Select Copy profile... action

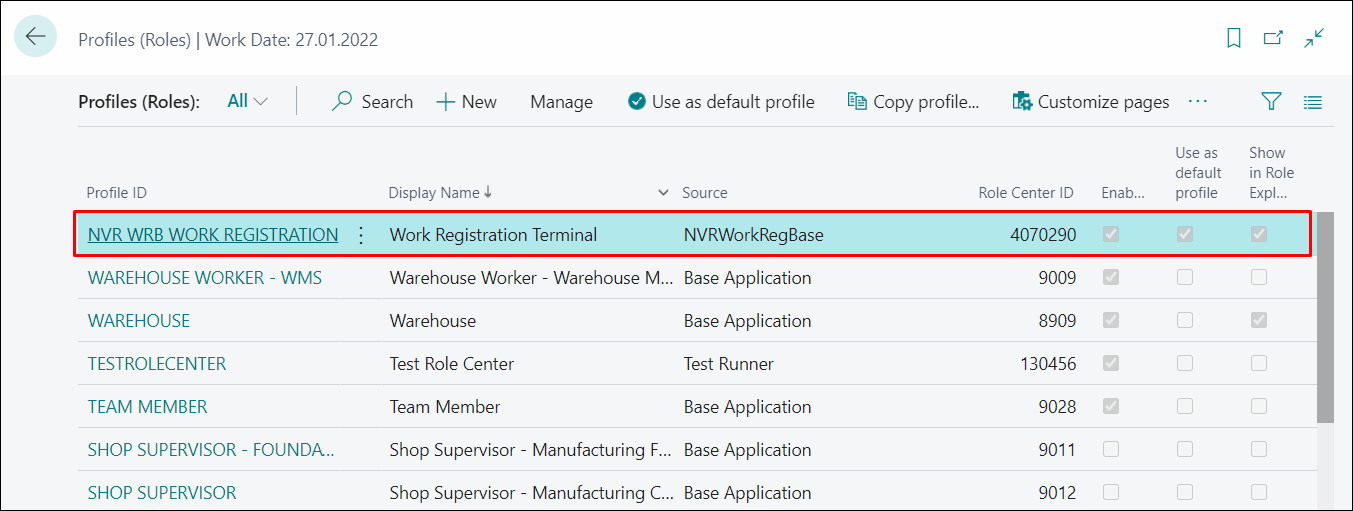(913, 101)
